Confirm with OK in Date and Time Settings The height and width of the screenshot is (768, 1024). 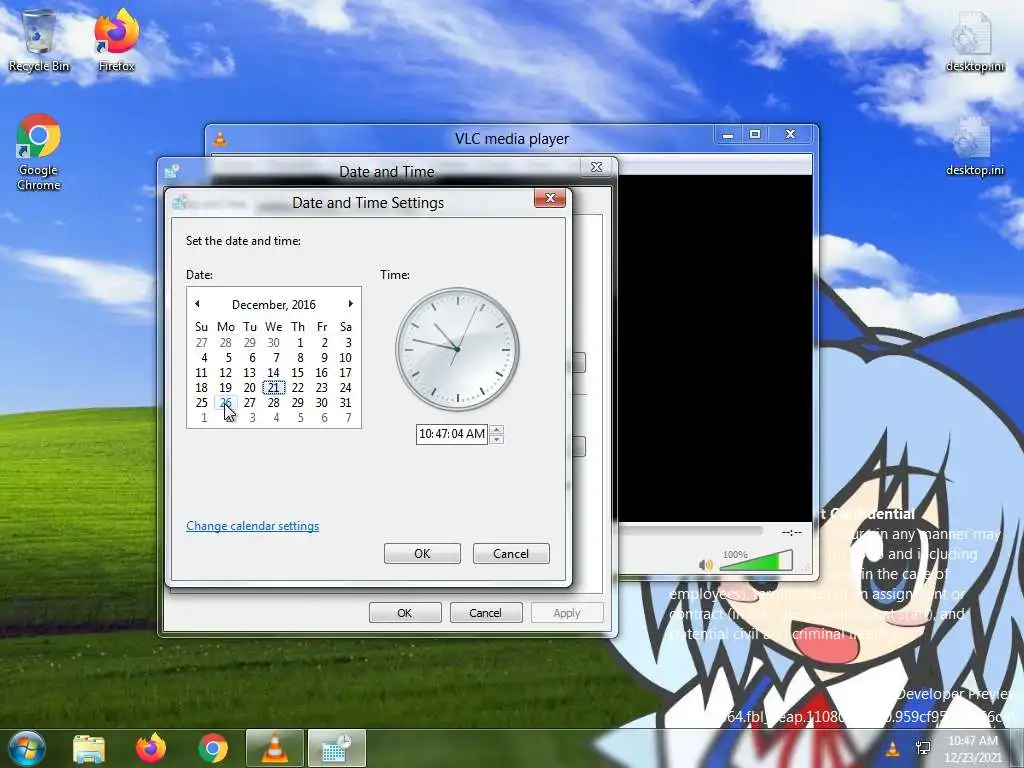click(423, 553)
